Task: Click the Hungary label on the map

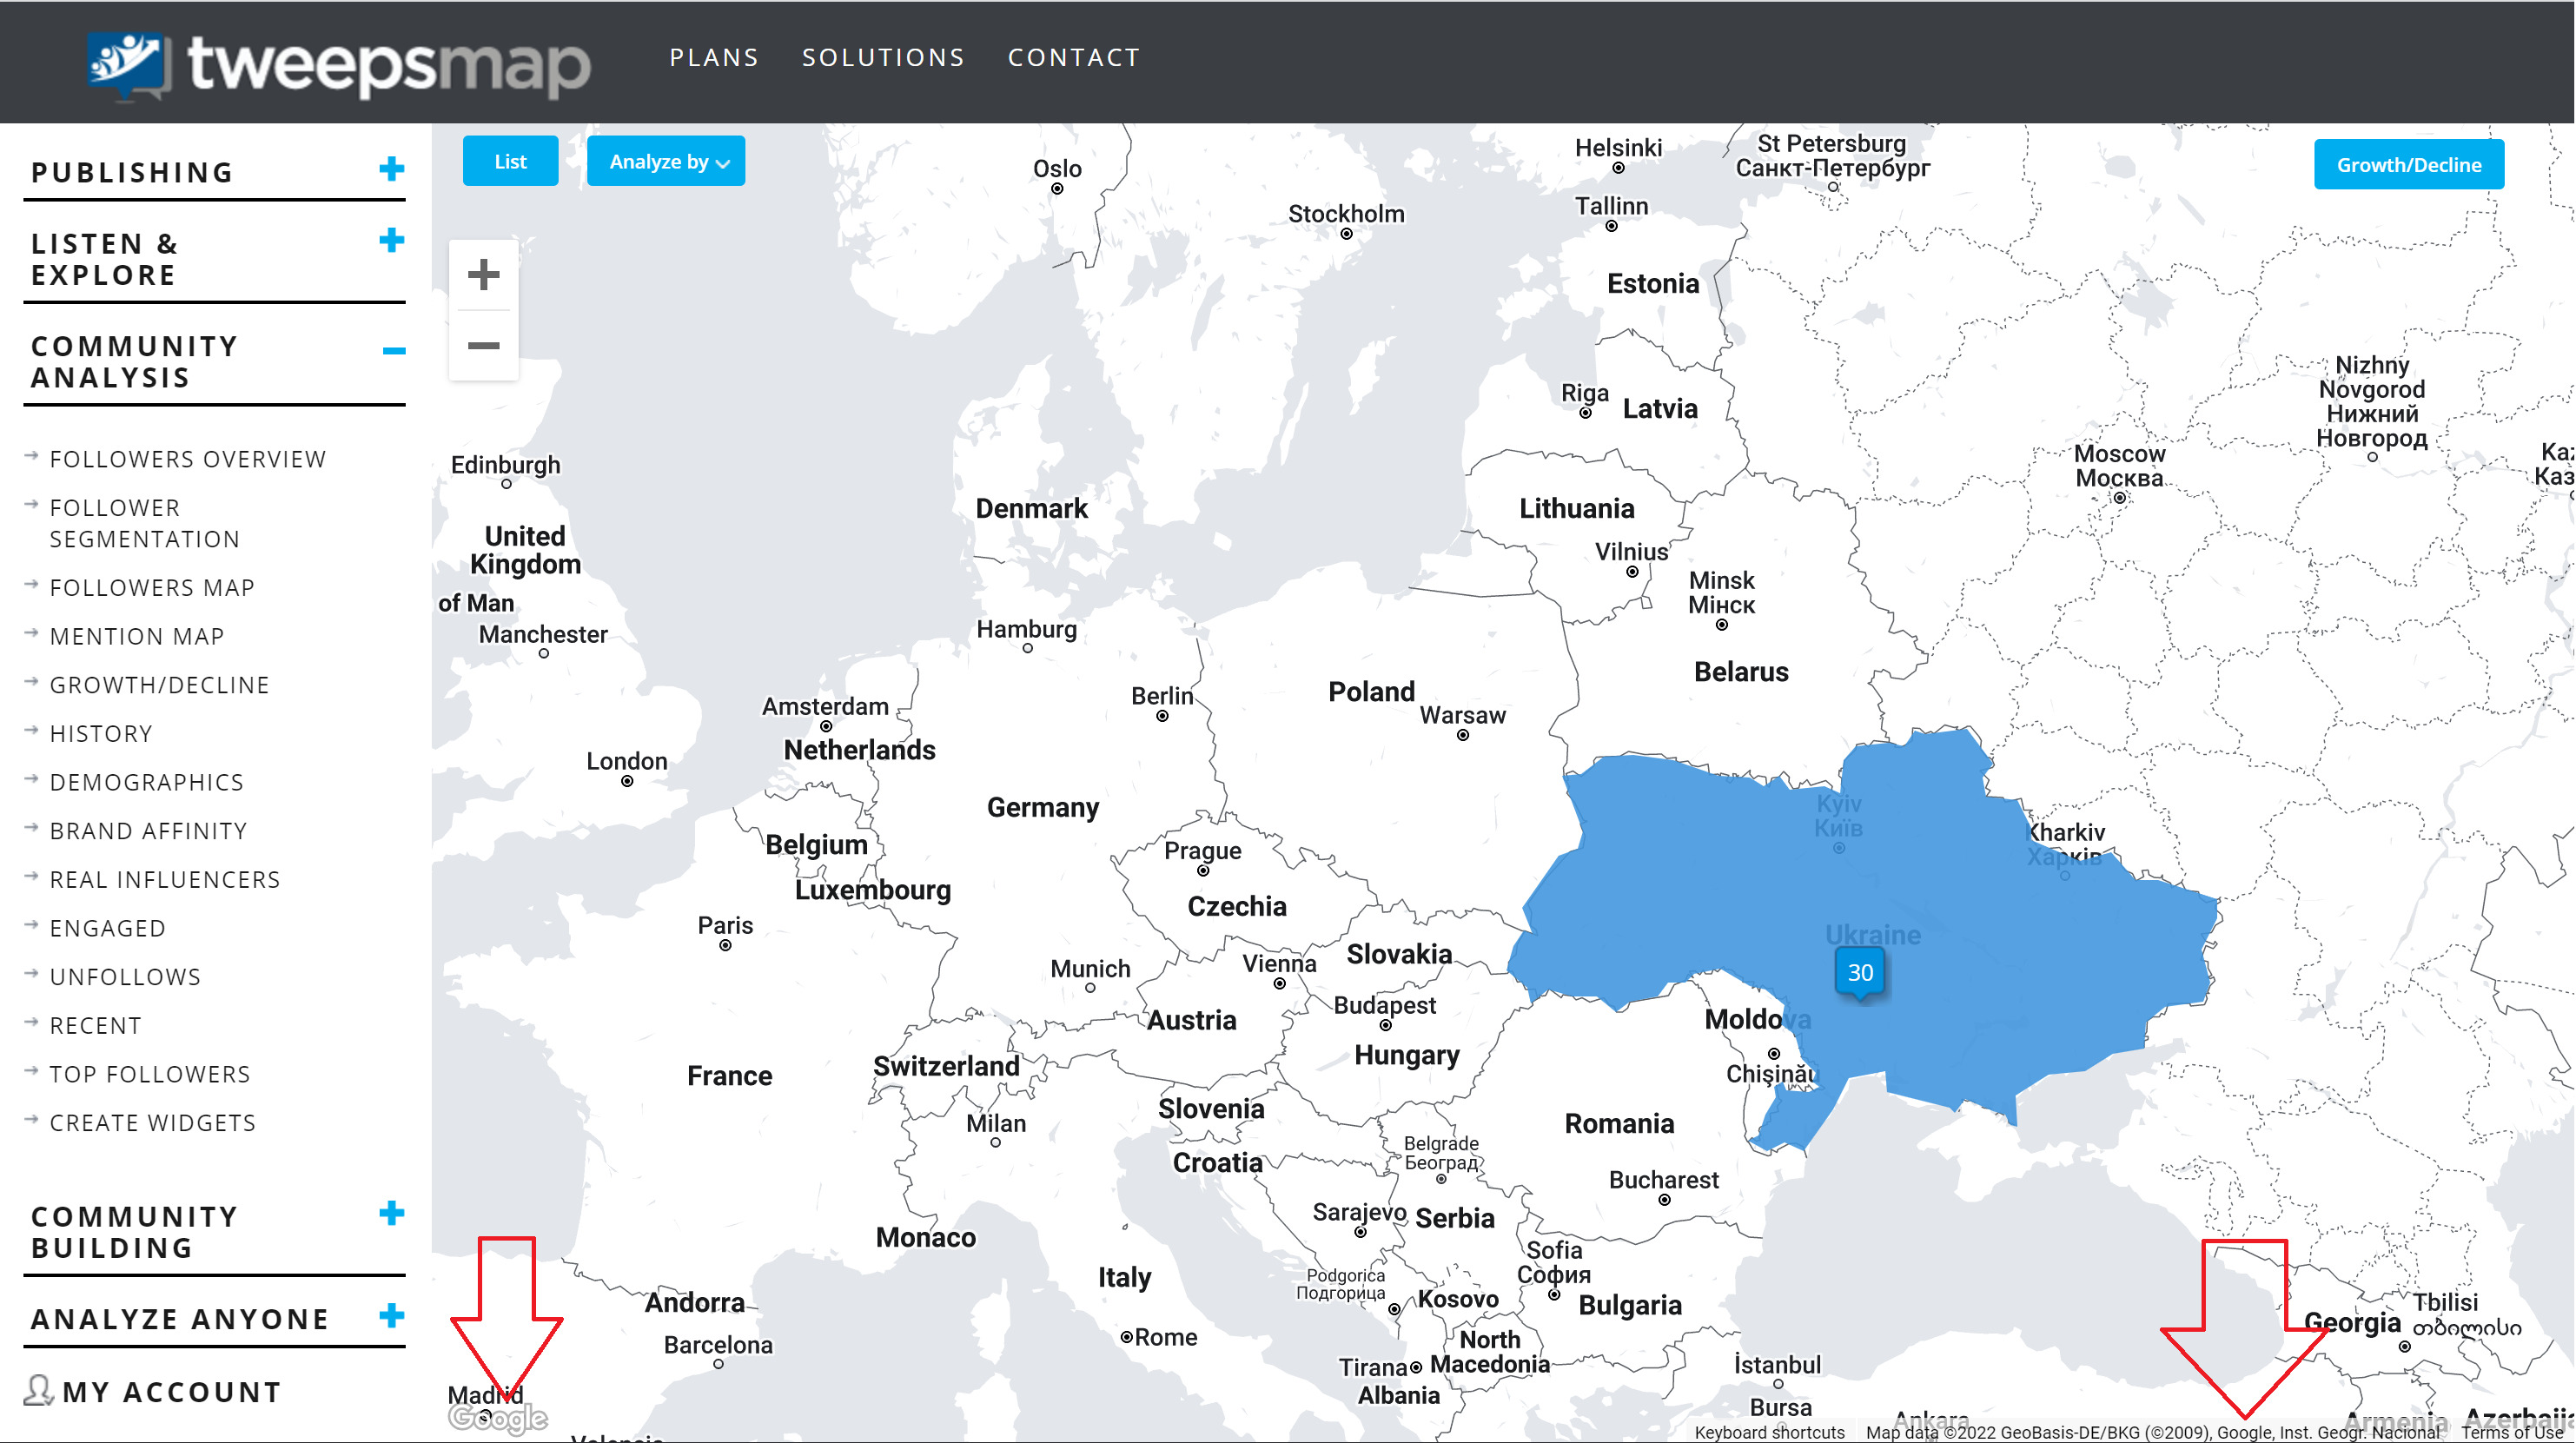Action: (1406, 1055)
